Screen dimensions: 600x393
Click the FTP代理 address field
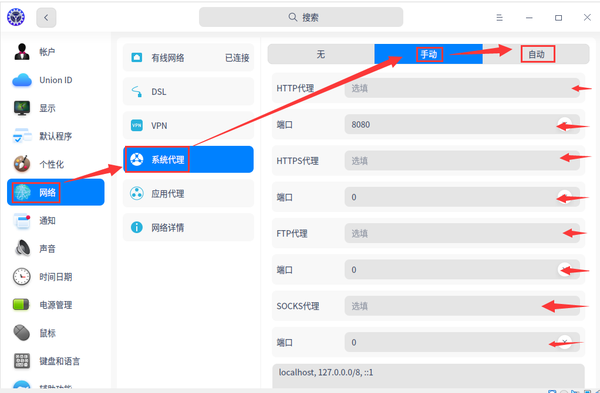pos(462,233)
